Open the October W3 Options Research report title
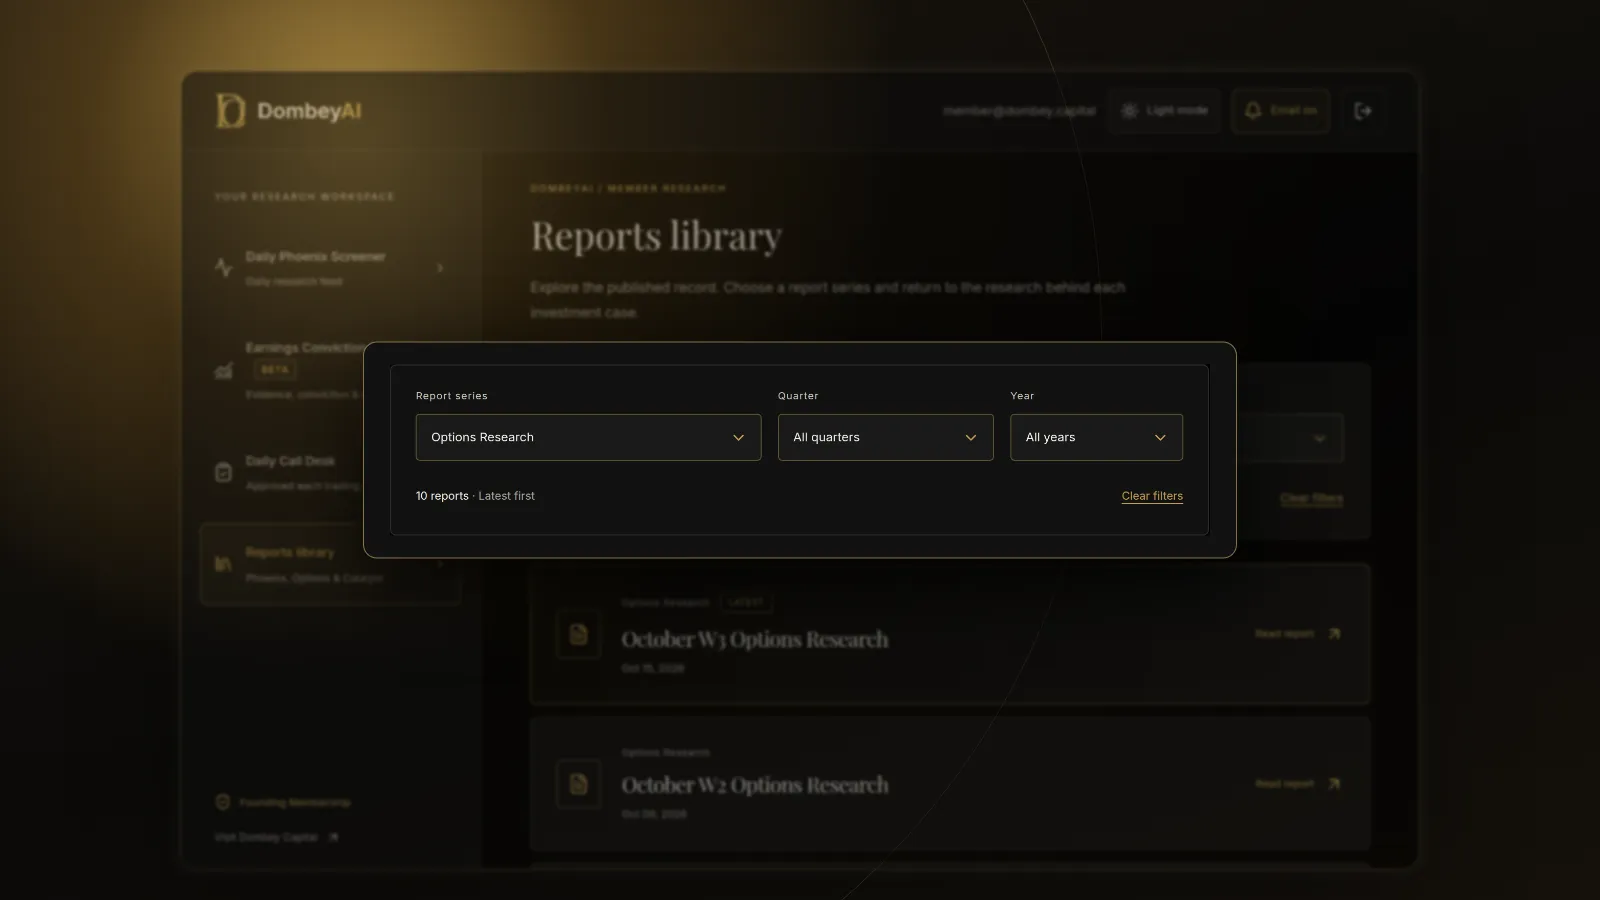Image resolution: width=1600 pixels, height=900 pixels. point(755,639)
